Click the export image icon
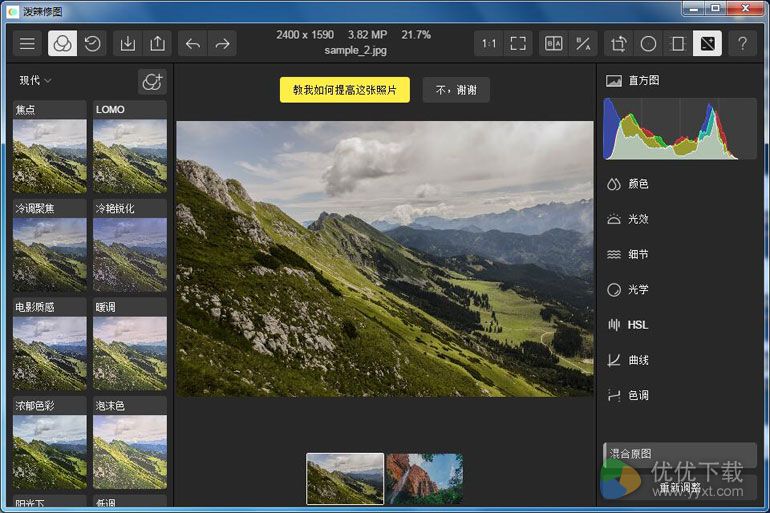 point(157,44)
